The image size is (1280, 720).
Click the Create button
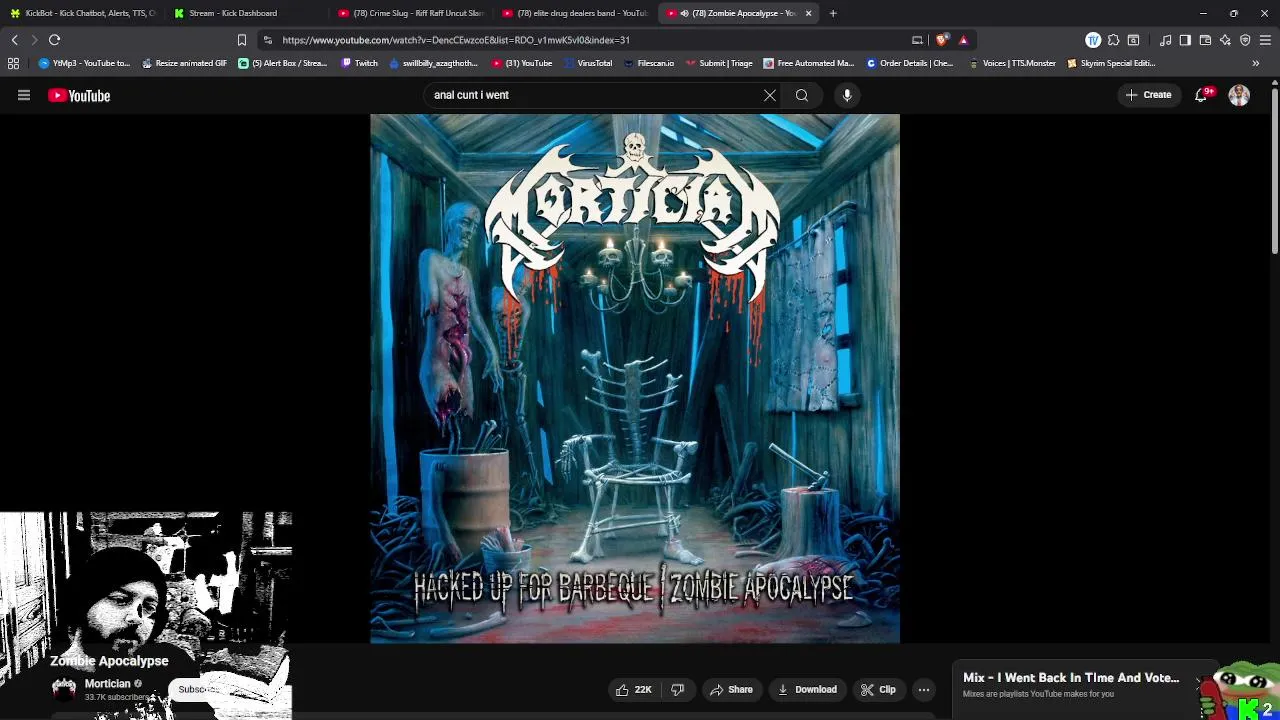click(1148, 95)
